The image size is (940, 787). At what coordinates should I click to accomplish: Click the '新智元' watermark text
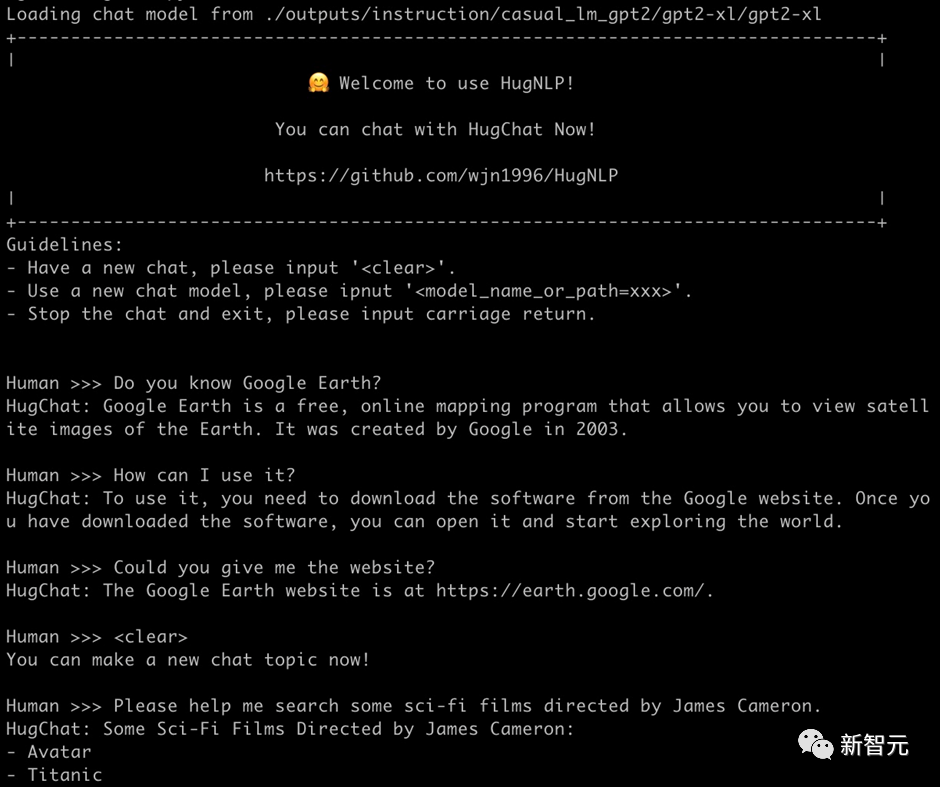pyautogui.click(x=874, y=745)
